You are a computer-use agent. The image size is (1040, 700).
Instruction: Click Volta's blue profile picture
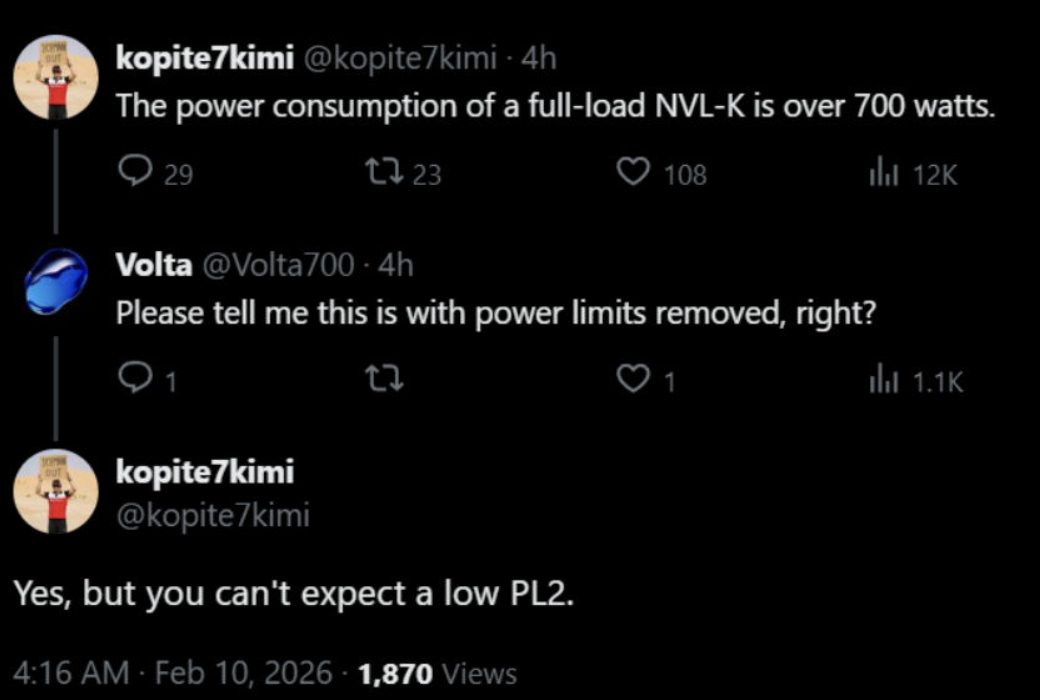point(55,281)
